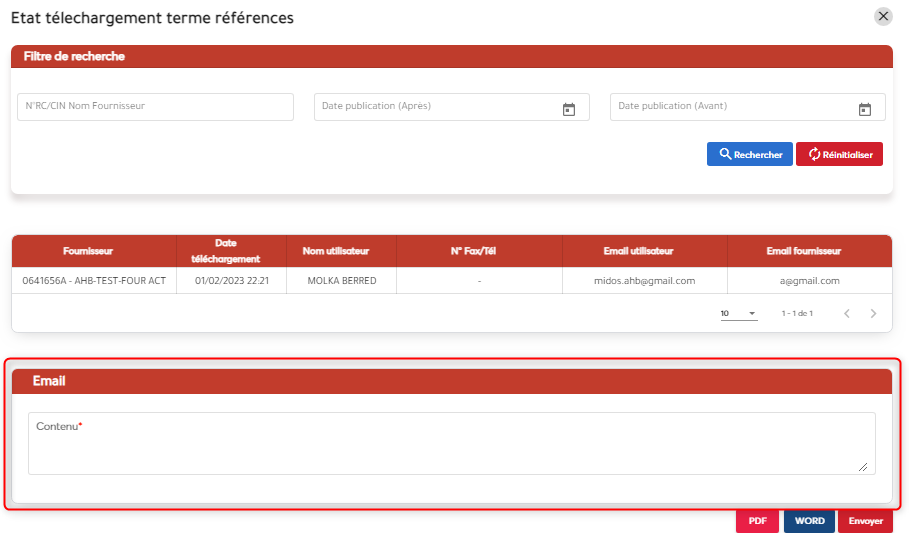Sort by Fournisseur column header

94,251
